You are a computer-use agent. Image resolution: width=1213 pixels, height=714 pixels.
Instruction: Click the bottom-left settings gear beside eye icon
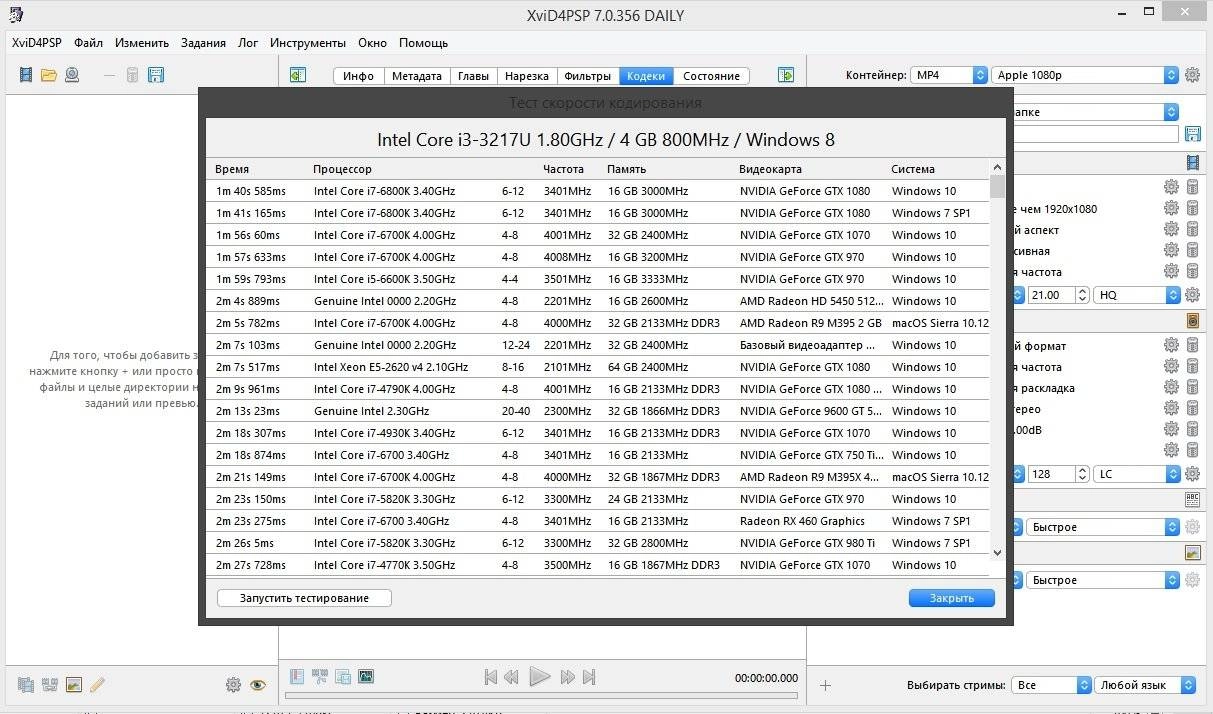233,685
